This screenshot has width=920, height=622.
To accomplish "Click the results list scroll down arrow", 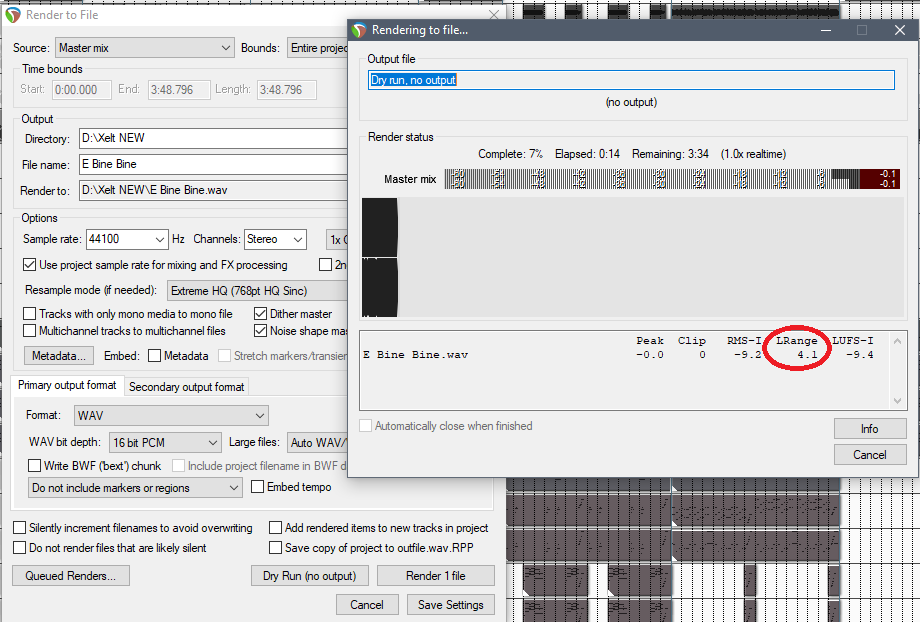I will point(897,401).
